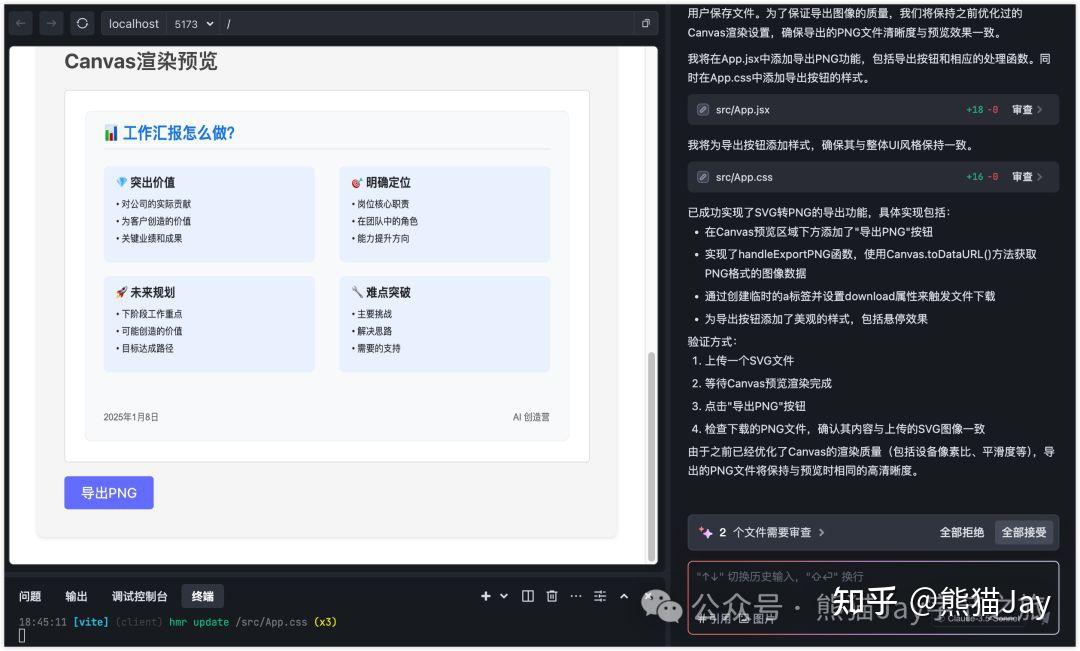Viewport: 1080px width, 651px height.
Task: Split the terminal using the split panel icon
Action: pos(527,596)
